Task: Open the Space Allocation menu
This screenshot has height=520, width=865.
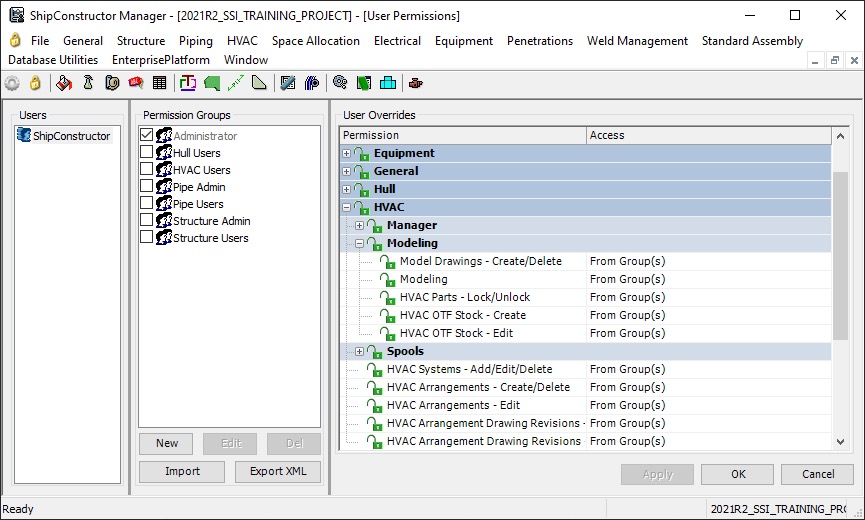Action: point(316,41)
